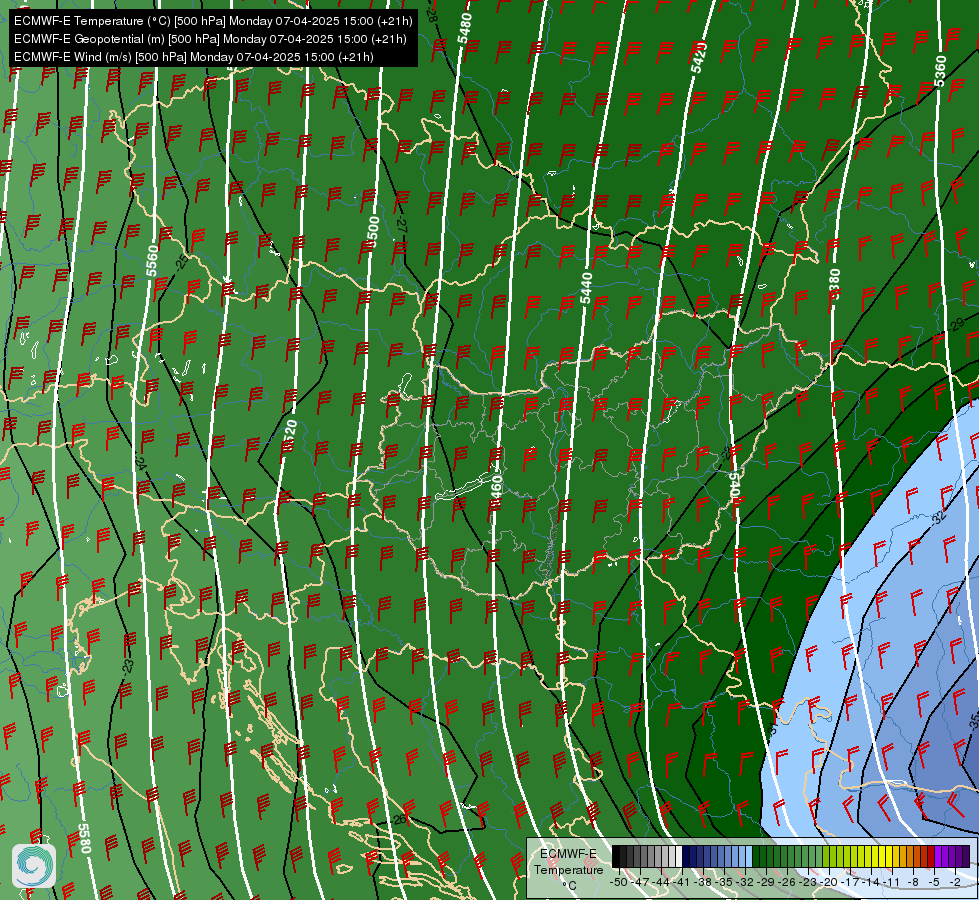The image size is (979, 900).
Task: Click the 5360 geopotential contour label
Action: click(940, 72)
